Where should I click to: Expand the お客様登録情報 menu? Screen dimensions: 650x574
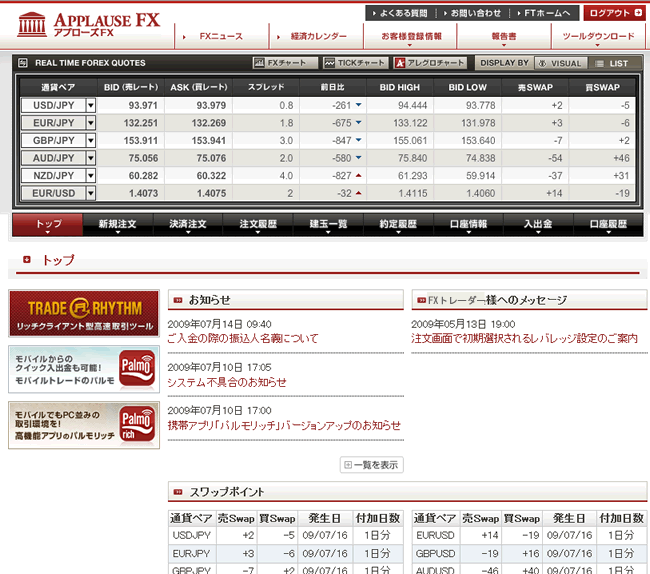410,36
